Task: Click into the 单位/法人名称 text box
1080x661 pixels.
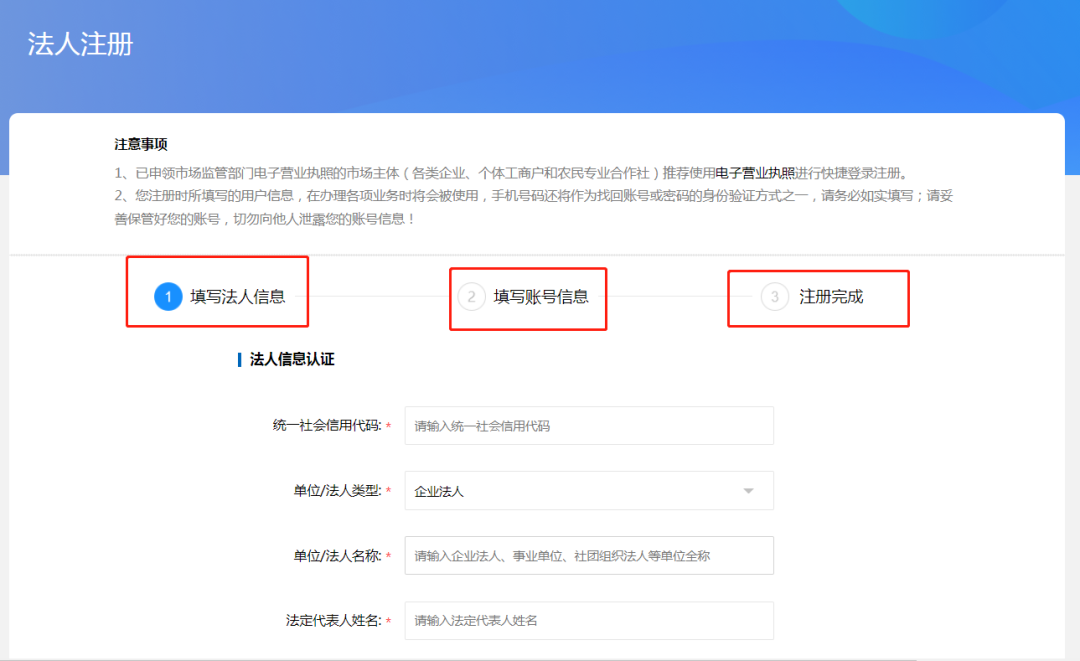Action: [588, 556]
